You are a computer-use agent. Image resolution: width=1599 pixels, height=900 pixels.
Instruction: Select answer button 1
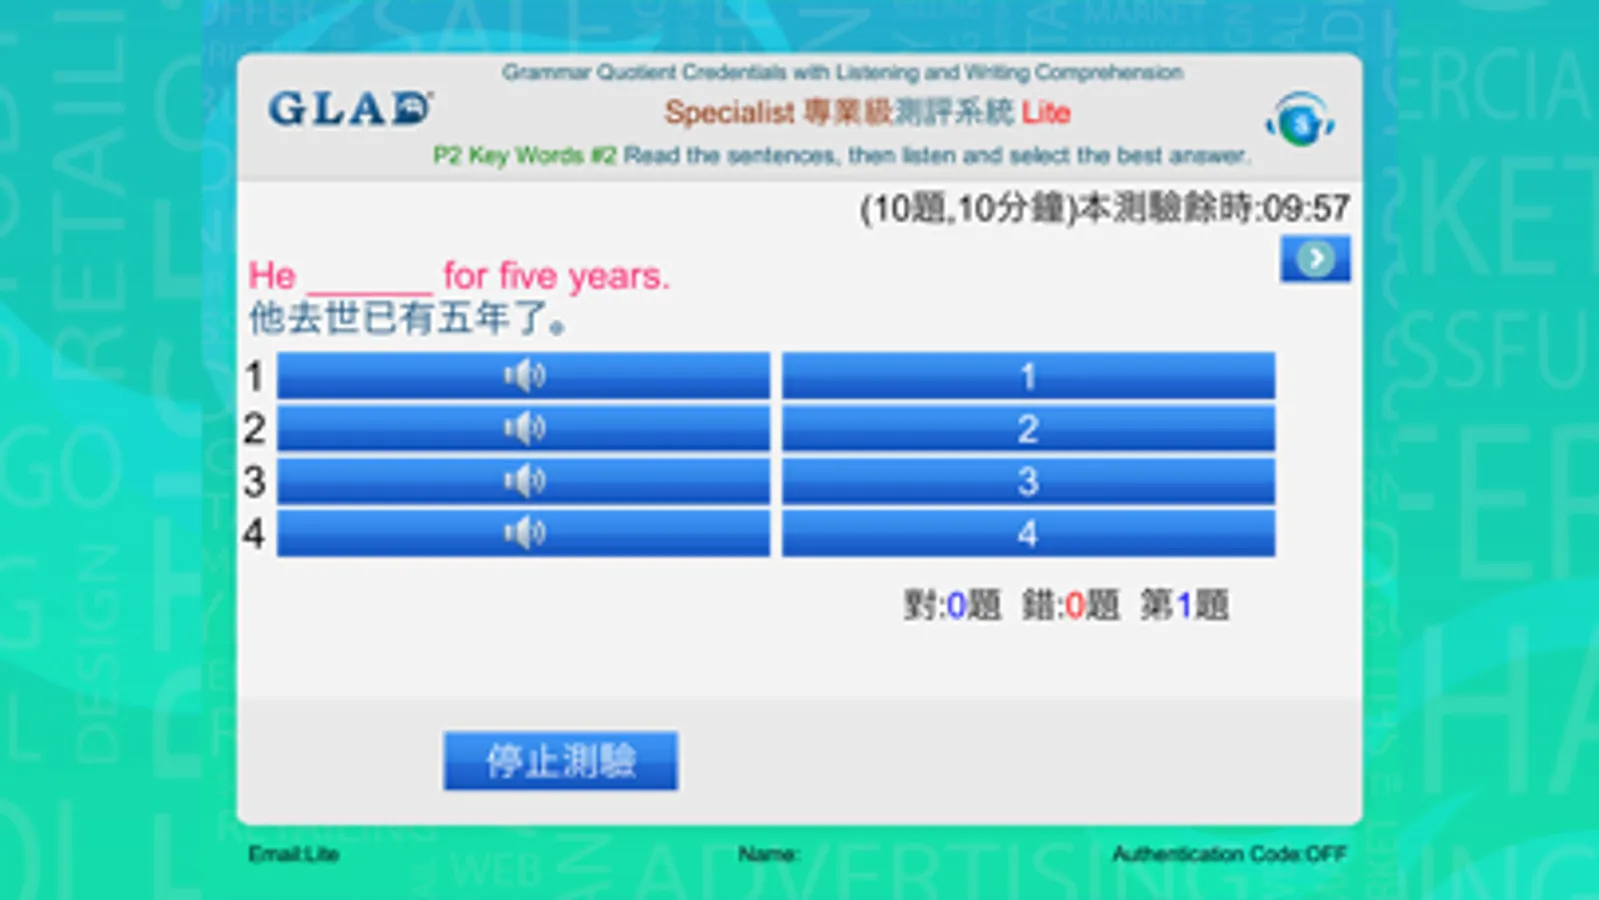1028,376
